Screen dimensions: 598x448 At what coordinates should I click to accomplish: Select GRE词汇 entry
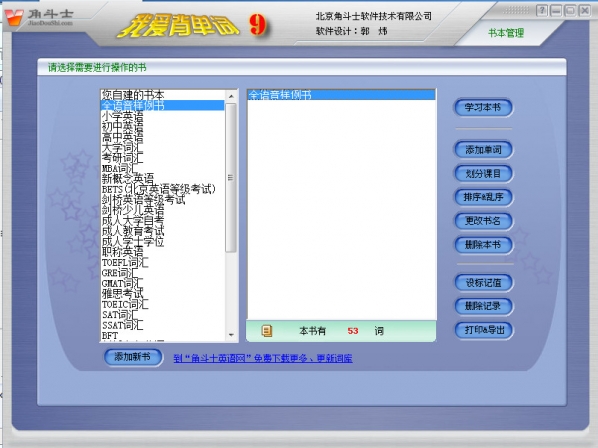(162, 273)
